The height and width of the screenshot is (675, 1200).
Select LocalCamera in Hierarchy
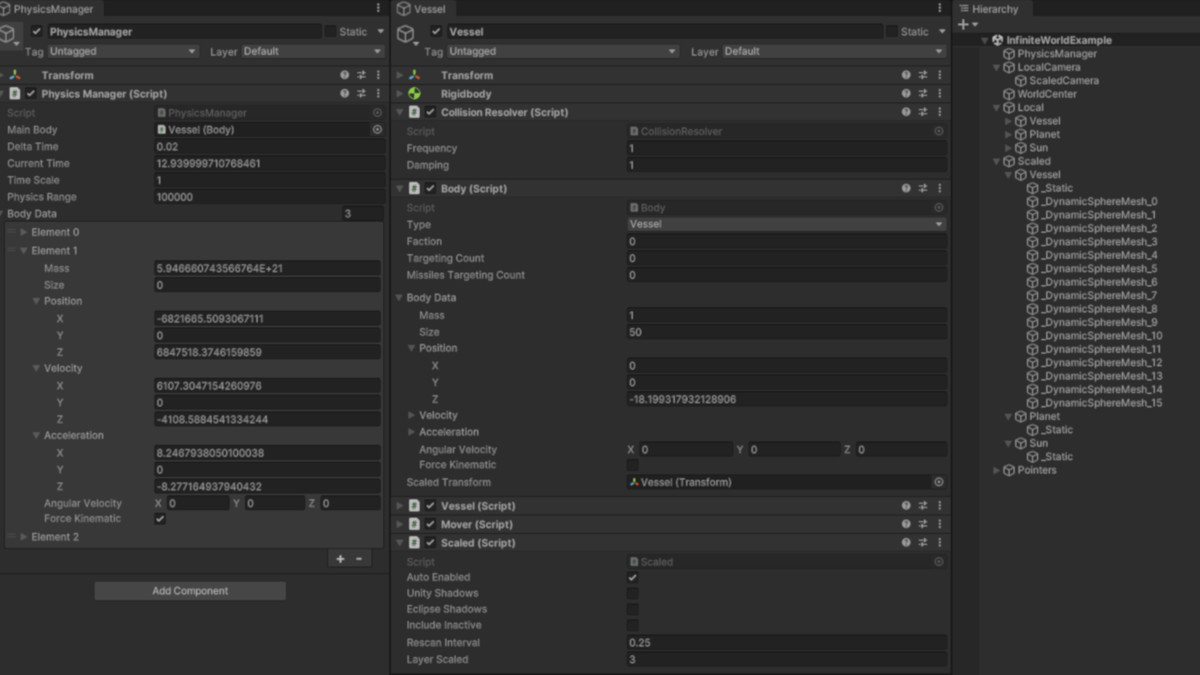pos(1048,67)
